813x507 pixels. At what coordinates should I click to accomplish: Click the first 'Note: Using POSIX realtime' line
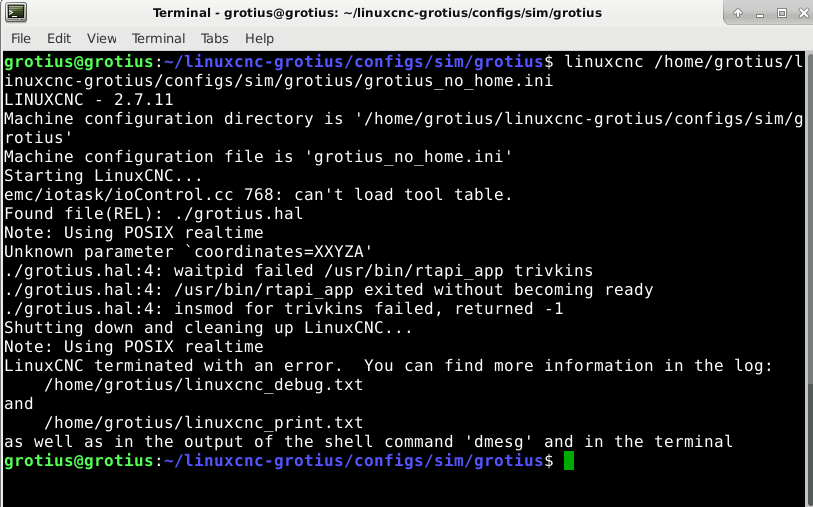[x=134, y=232]
